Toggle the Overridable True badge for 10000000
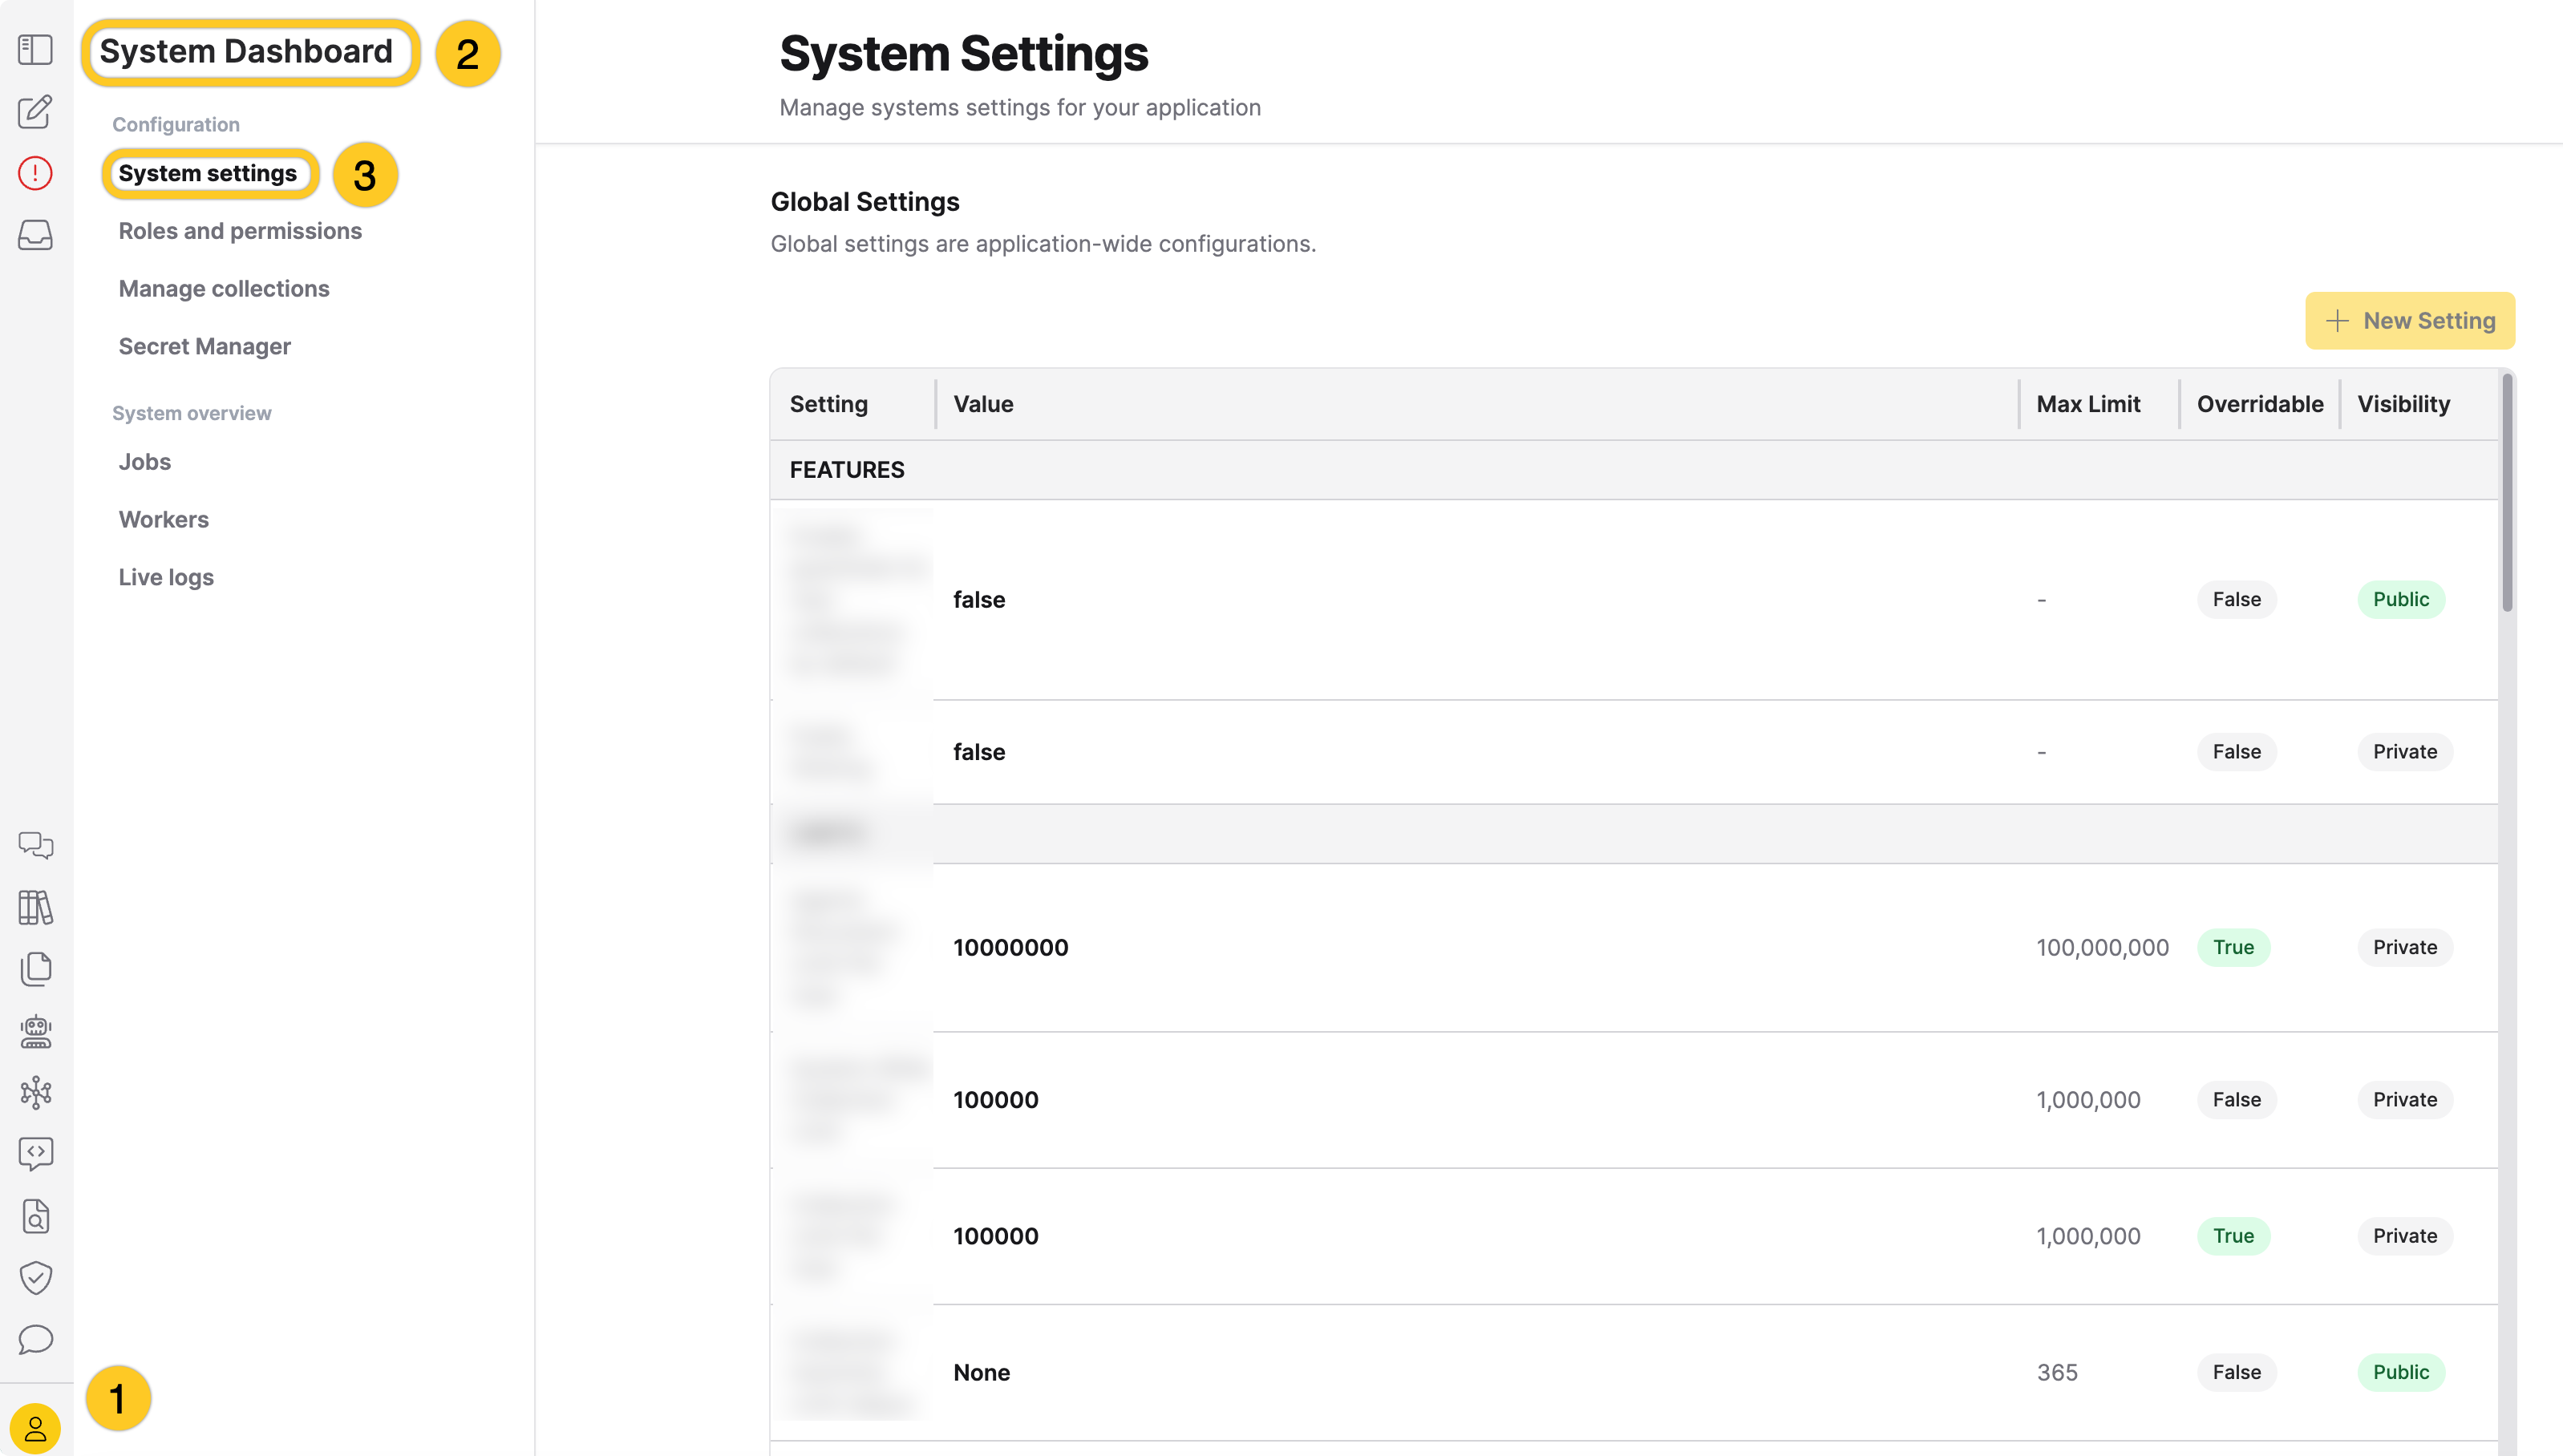Viewport: 2563px width, 1456px height. [2234, 947]
